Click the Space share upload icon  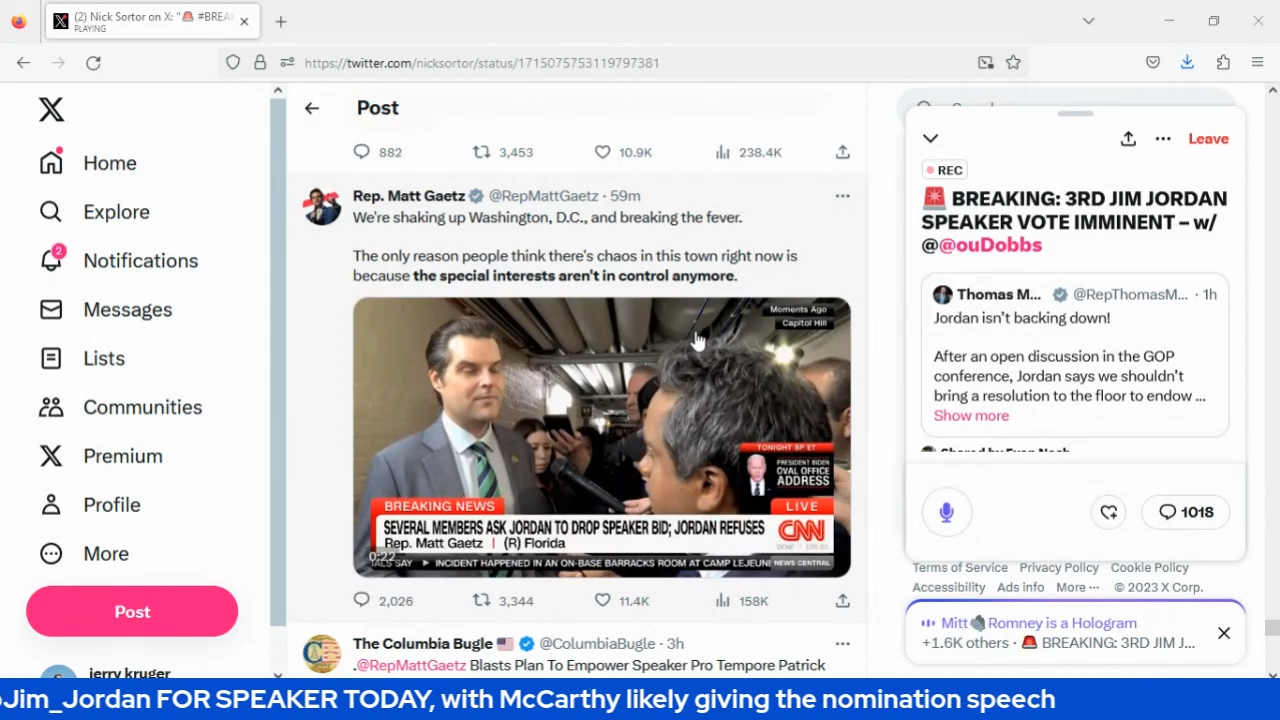1128,139
